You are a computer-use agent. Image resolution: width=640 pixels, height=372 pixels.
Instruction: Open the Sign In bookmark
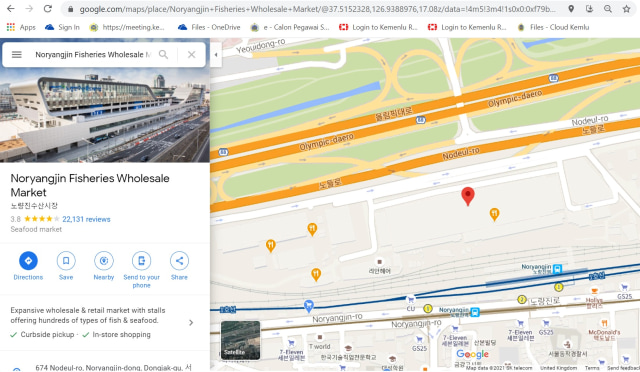tap(62, 27)
